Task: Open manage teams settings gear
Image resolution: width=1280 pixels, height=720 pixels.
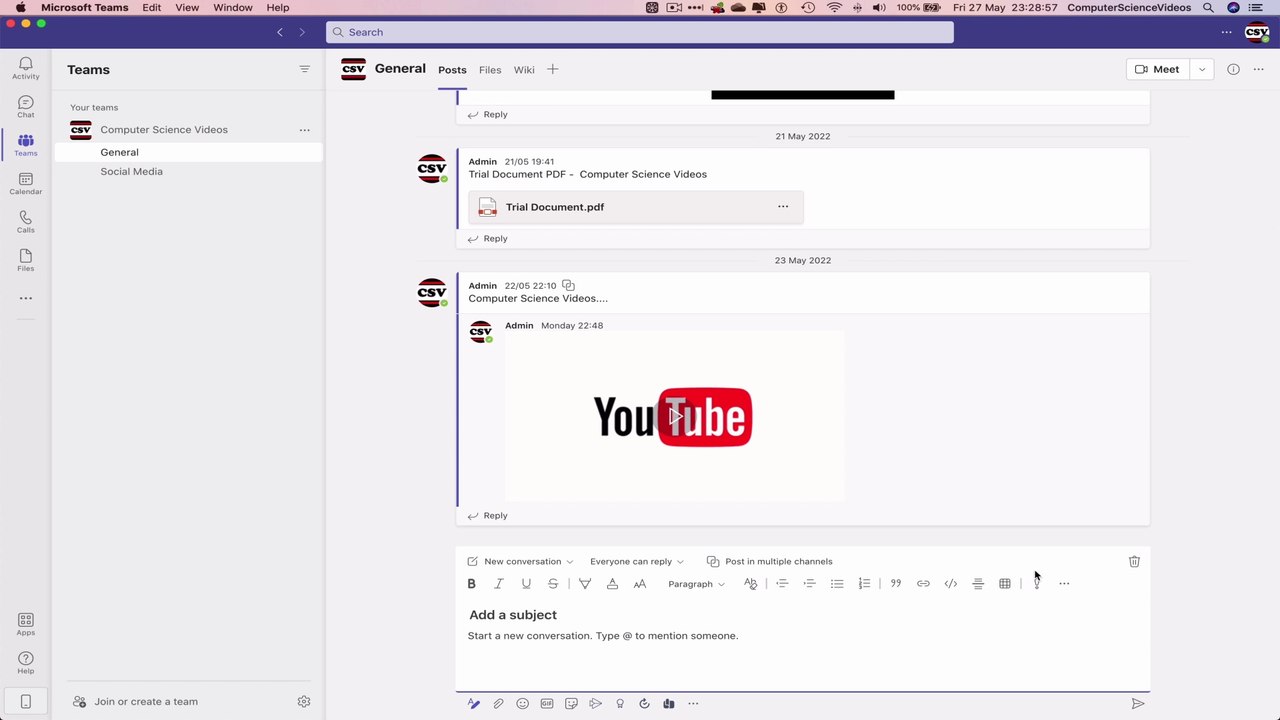Action: click(304, 702)
